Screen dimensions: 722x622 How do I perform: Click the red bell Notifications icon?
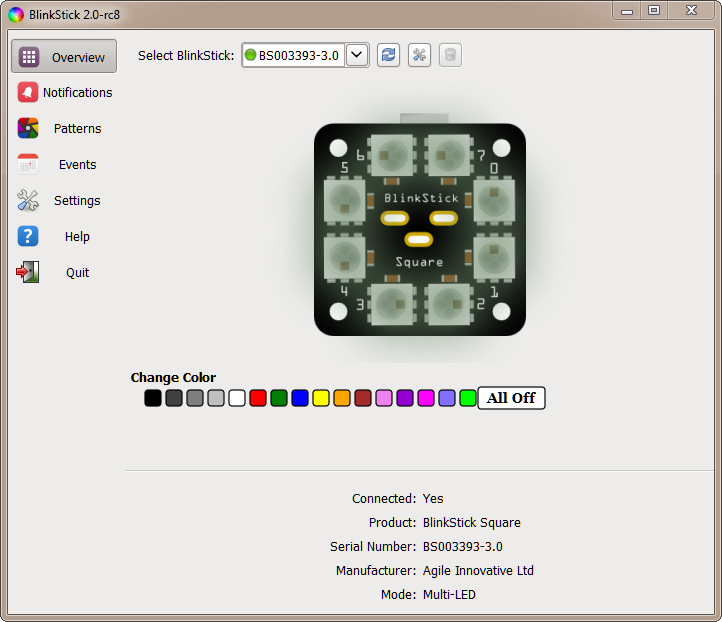(x=28, y=93)
